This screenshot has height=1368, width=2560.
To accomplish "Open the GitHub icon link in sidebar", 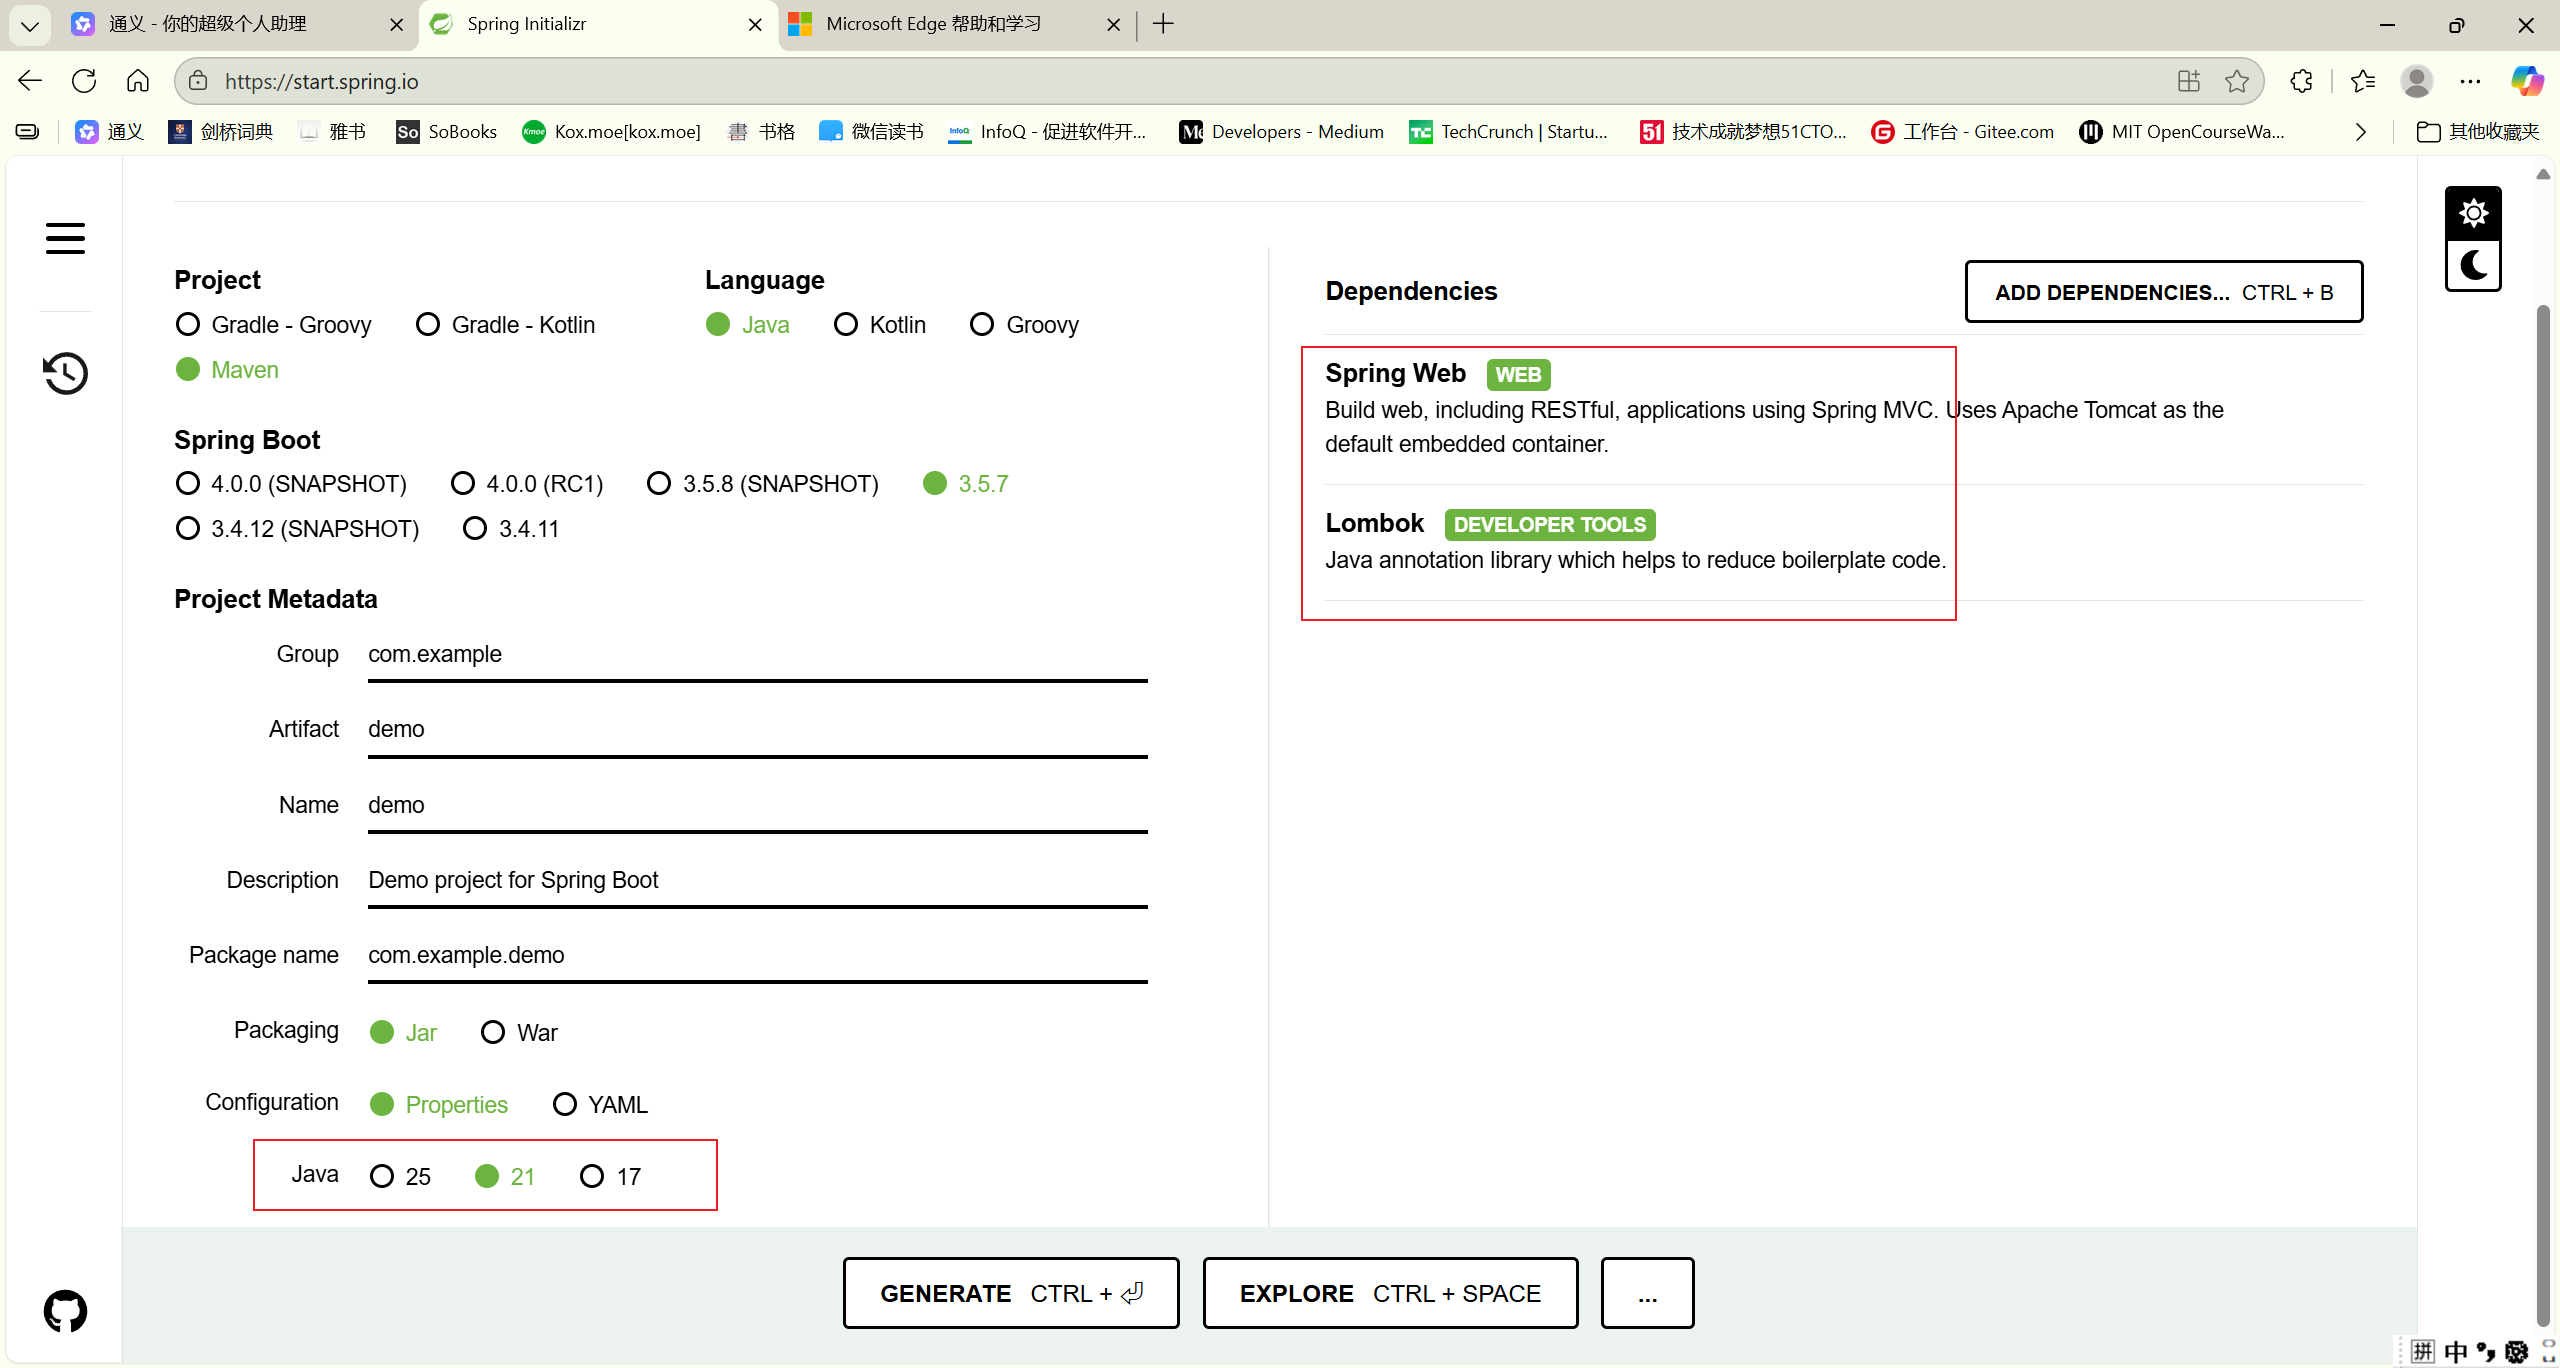I will [x=65, y=1311].
